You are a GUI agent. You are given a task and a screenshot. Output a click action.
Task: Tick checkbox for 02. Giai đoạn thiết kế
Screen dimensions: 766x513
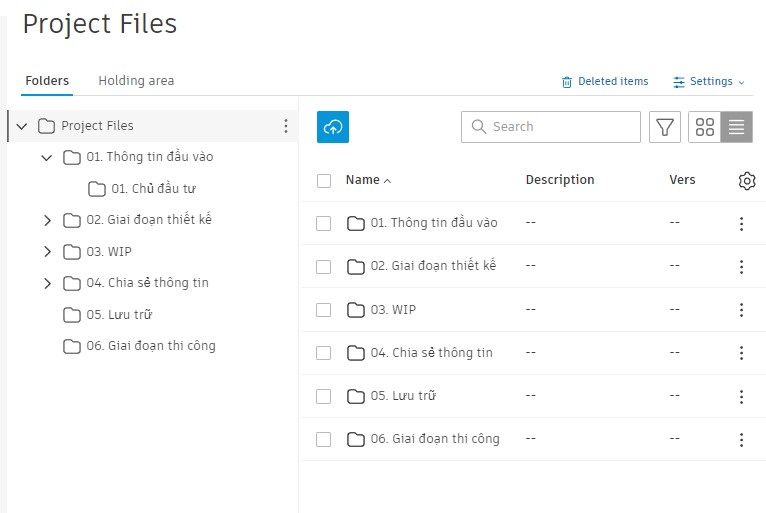(323, 267)
